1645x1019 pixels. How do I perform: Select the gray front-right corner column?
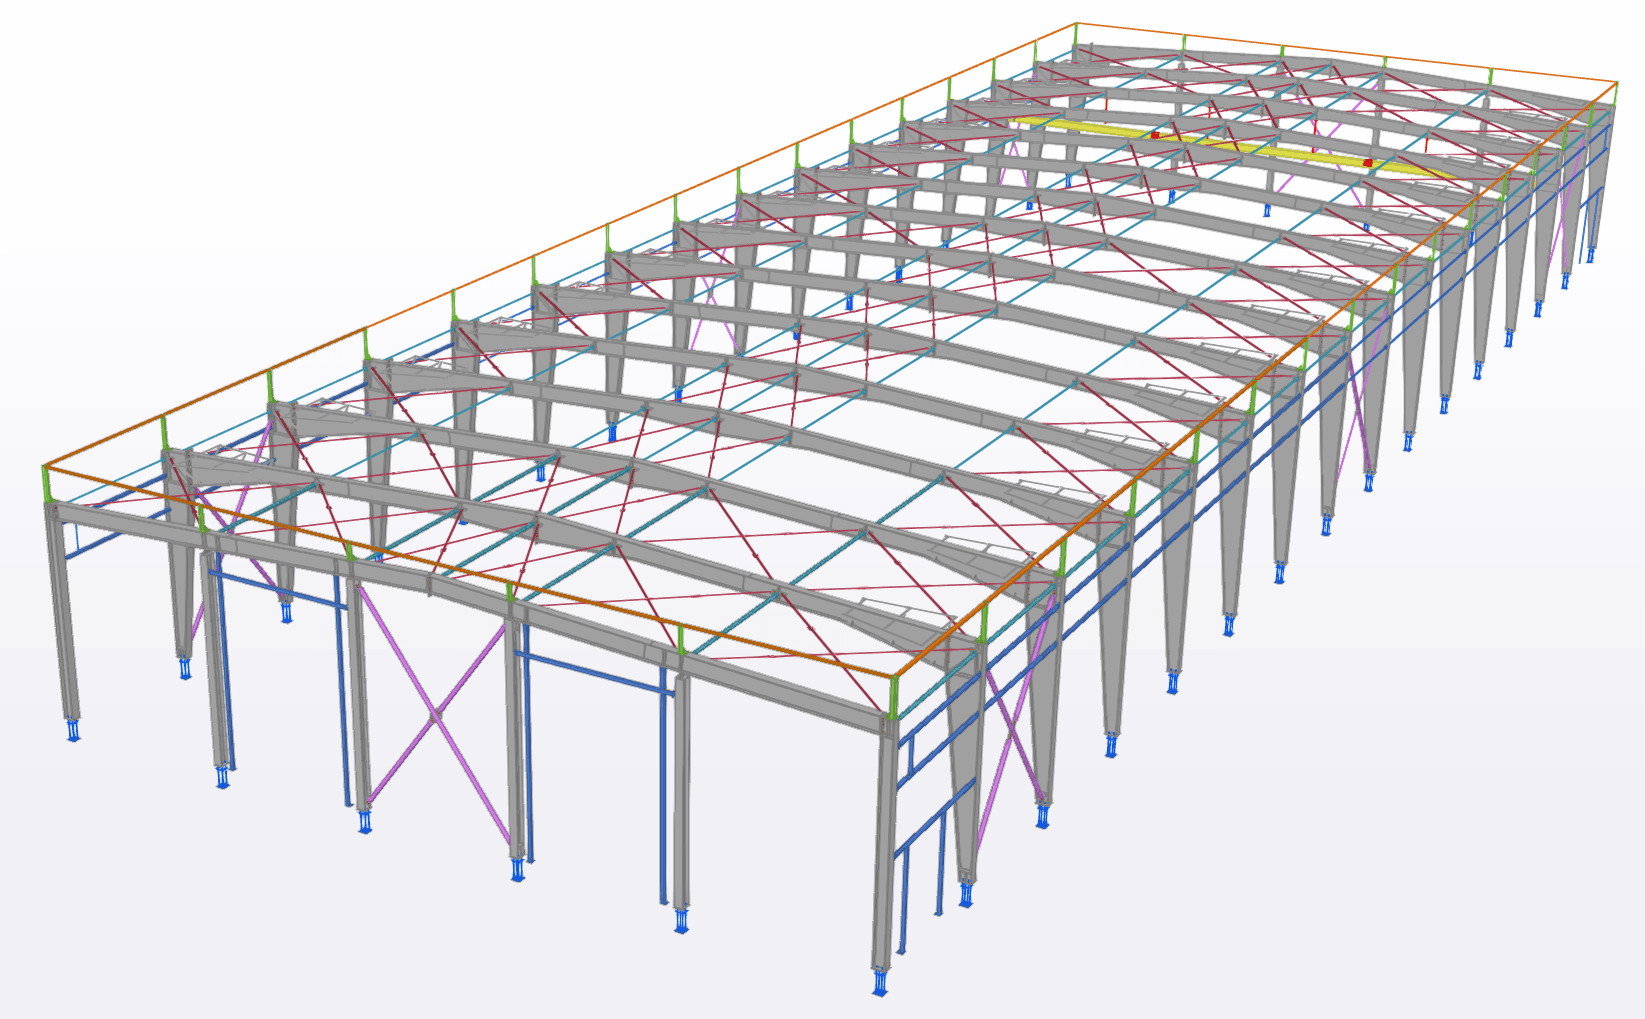tap(883, 850)
